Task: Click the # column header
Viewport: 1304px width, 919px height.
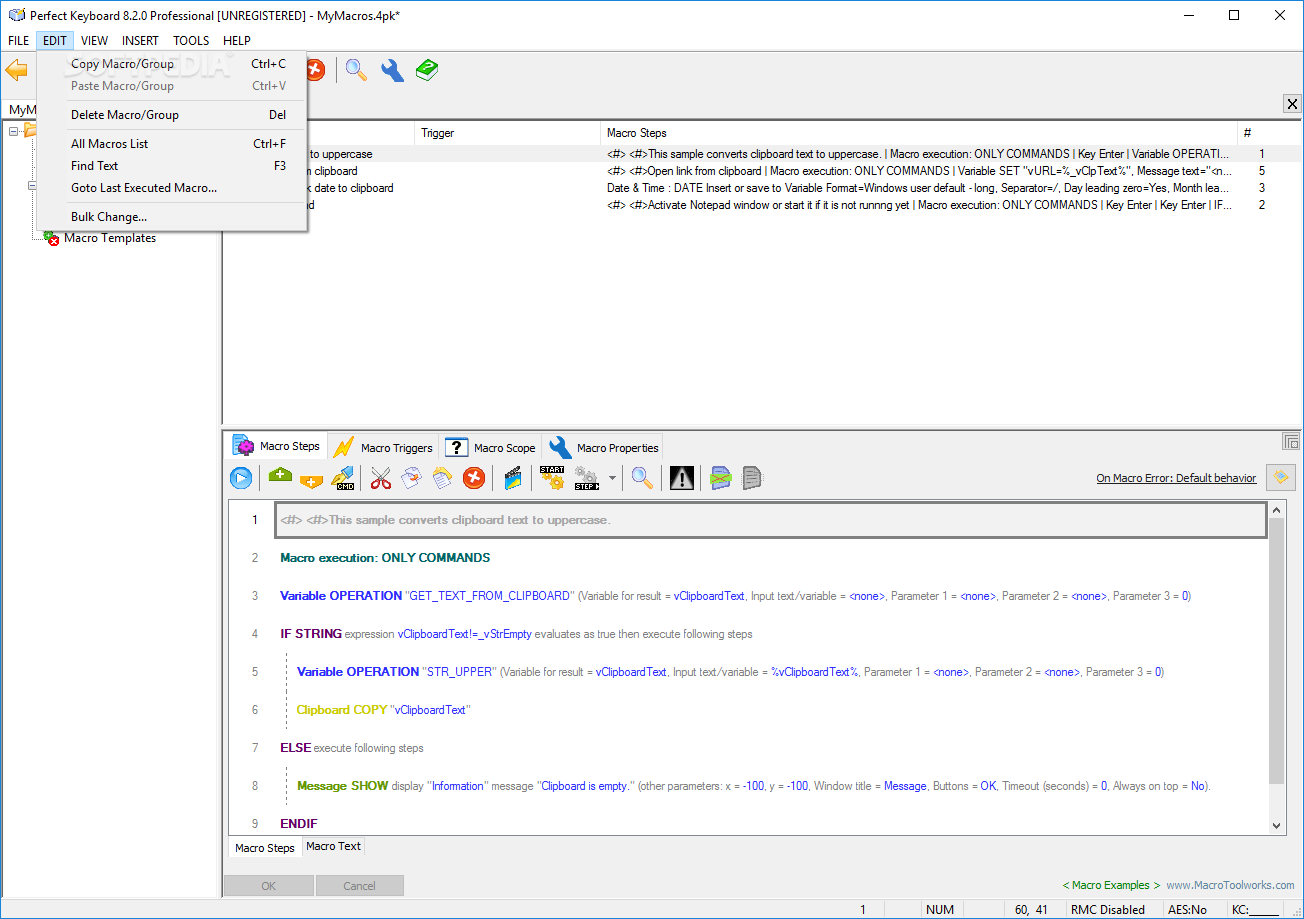Action: pos(1268,132)
